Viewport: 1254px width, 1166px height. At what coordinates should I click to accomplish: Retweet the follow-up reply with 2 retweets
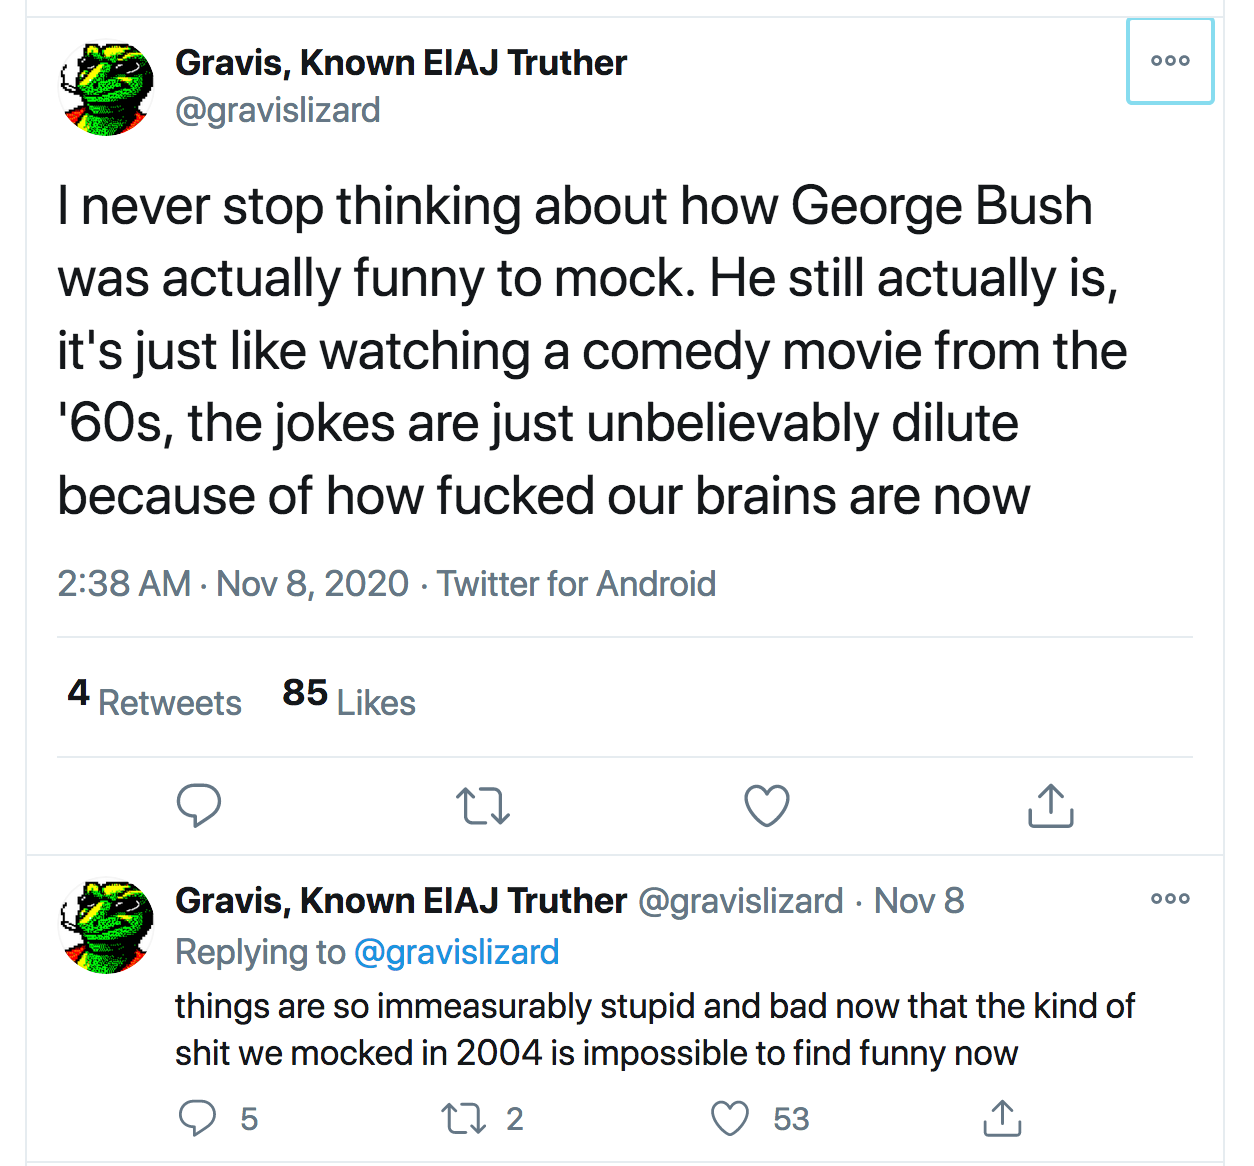click(x=465, y=1118)
